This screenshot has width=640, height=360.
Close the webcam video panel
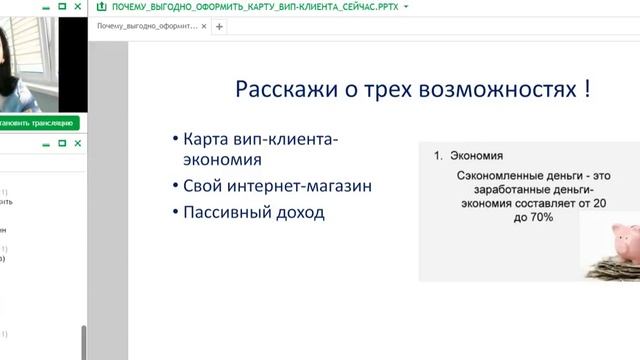pos(78,7)
